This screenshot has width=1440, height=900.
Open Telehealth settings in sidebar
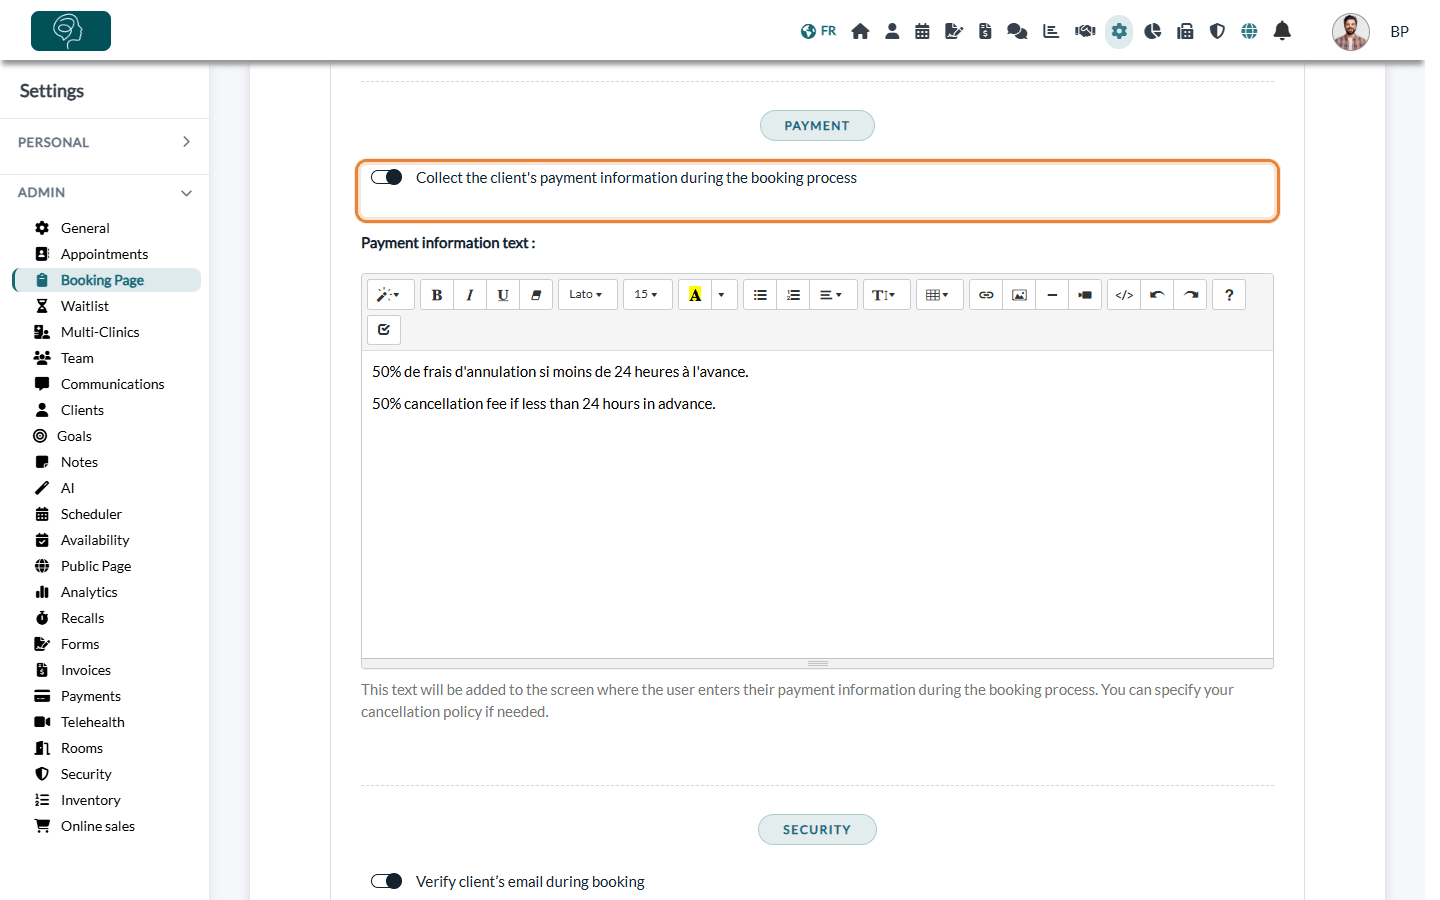coord(93,722)
